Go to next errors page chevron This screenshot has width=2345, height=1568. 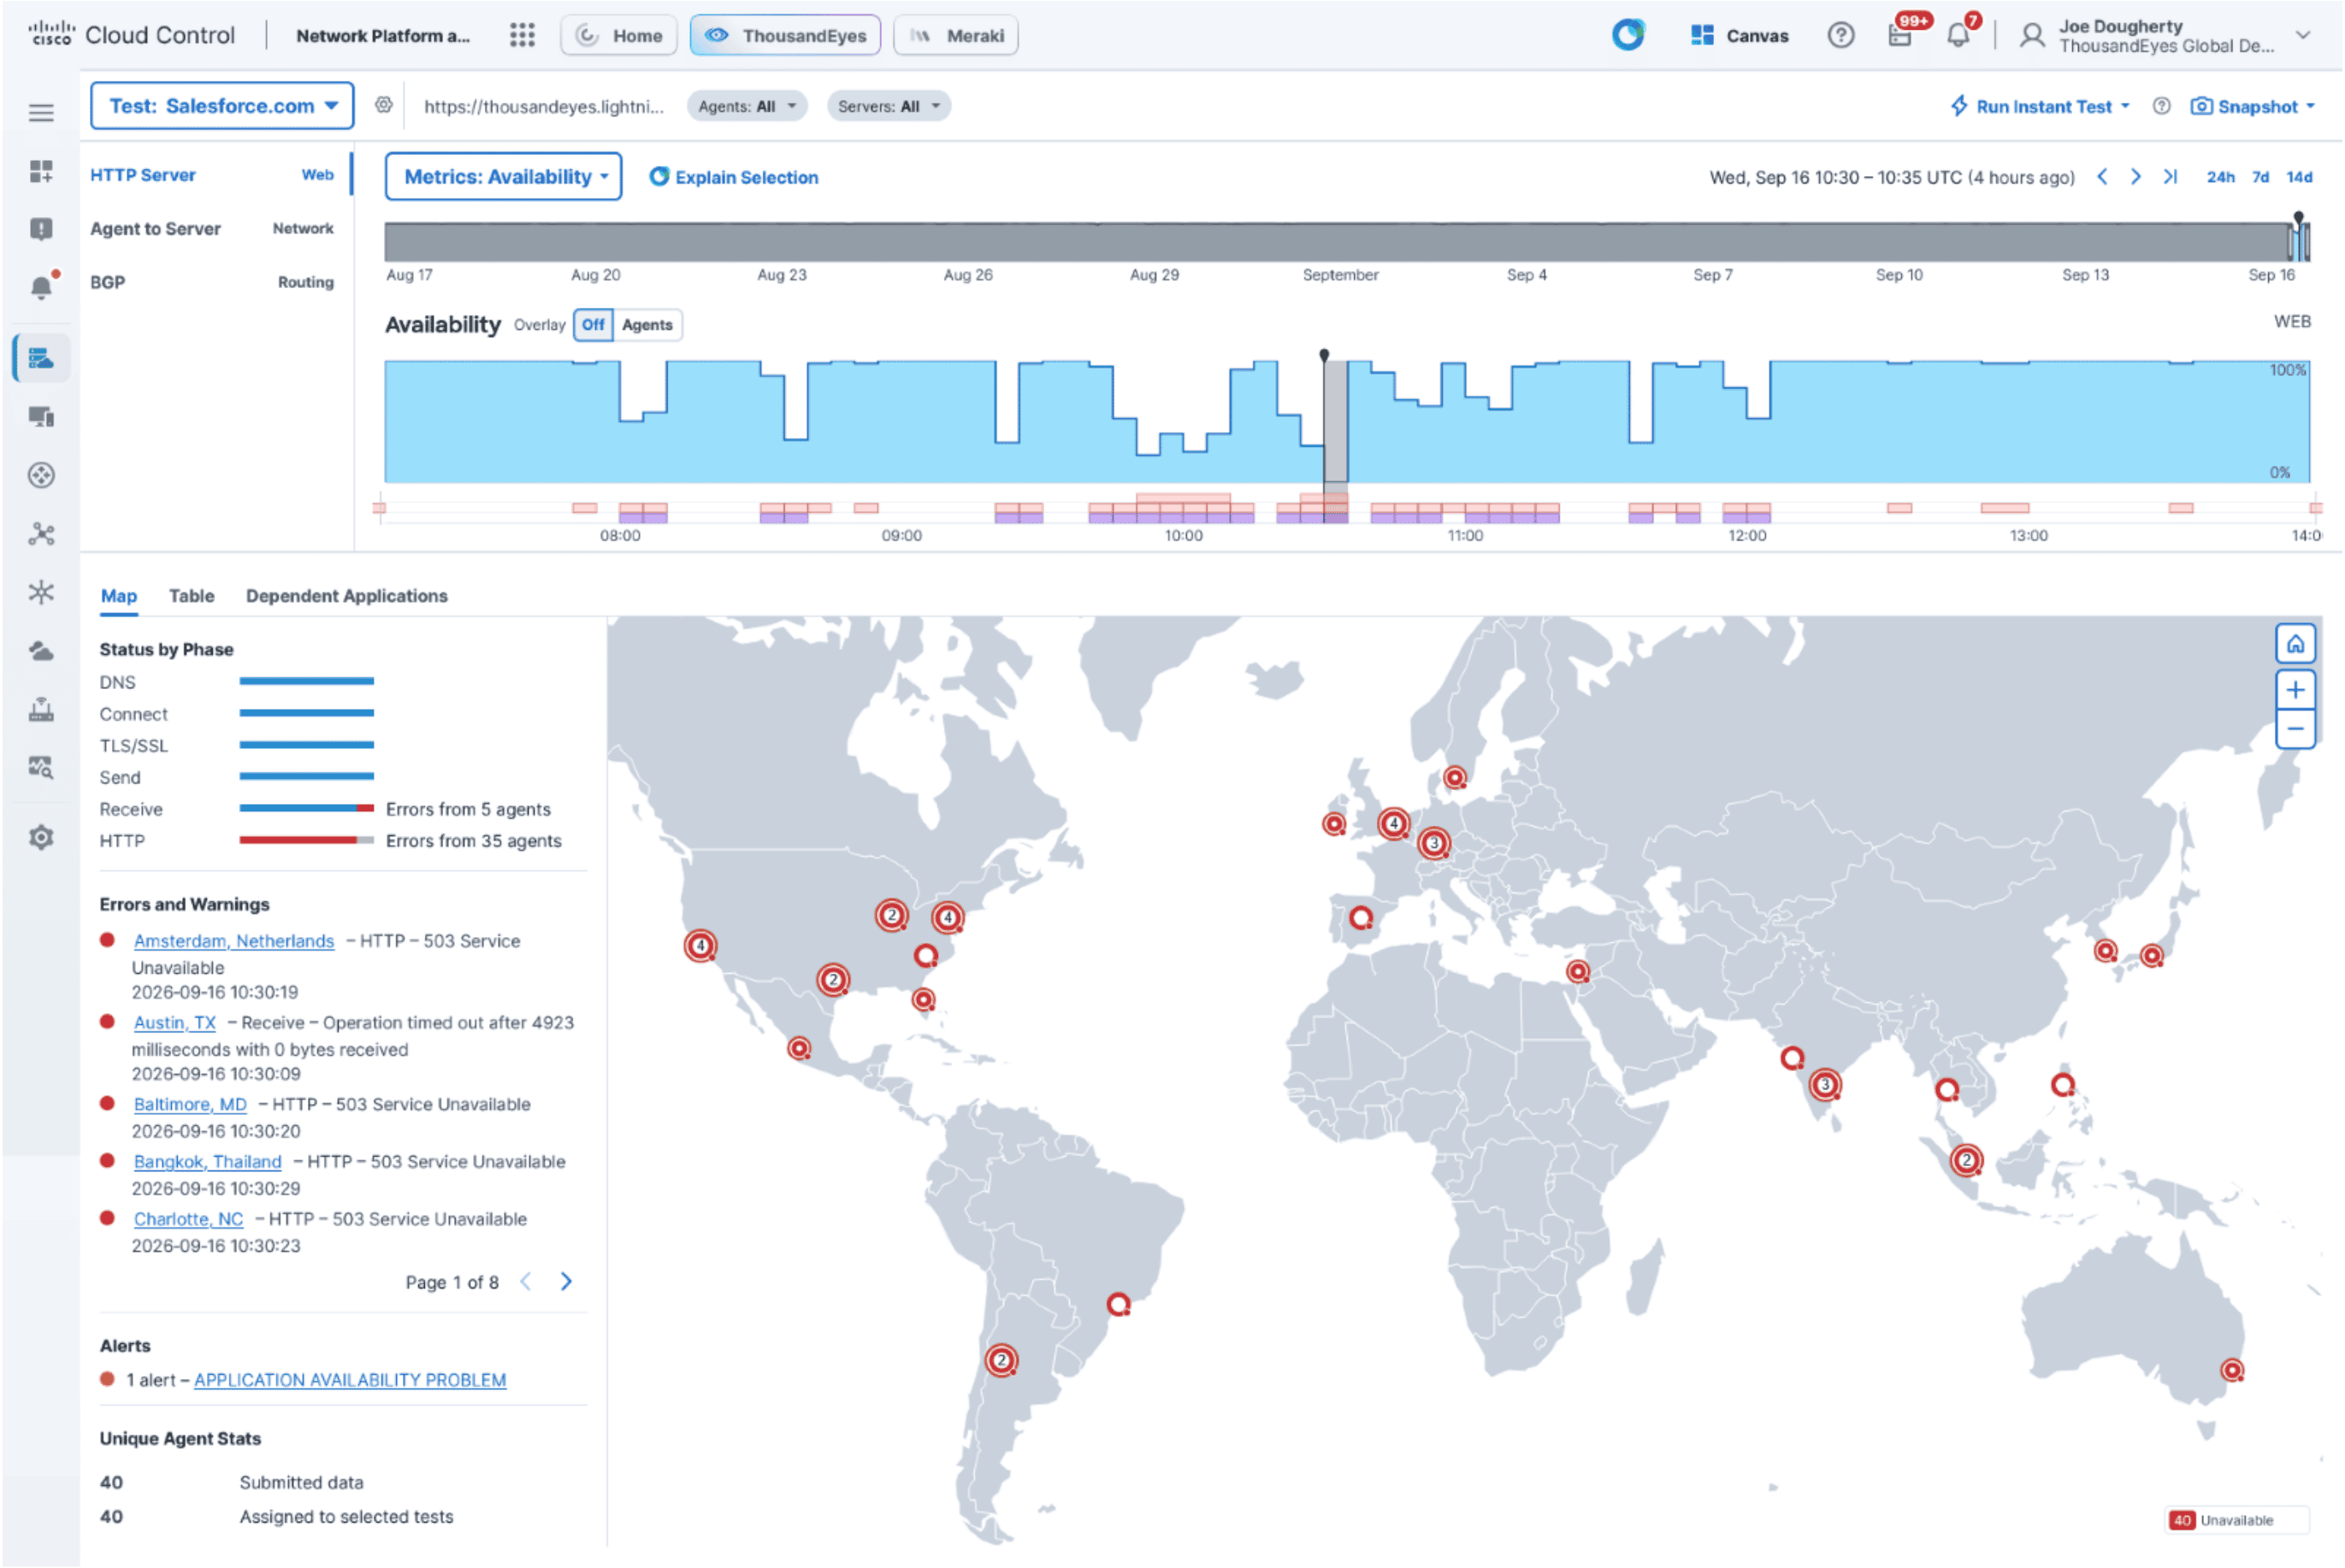pos(566,1282)
